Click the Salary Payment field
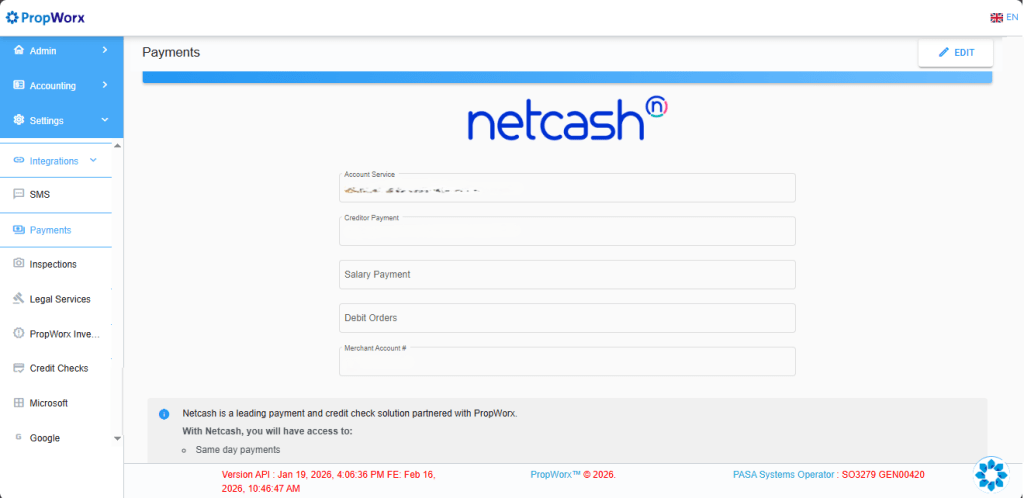The width and height of the screenshot is (1024, 498). tap(567, 274)
